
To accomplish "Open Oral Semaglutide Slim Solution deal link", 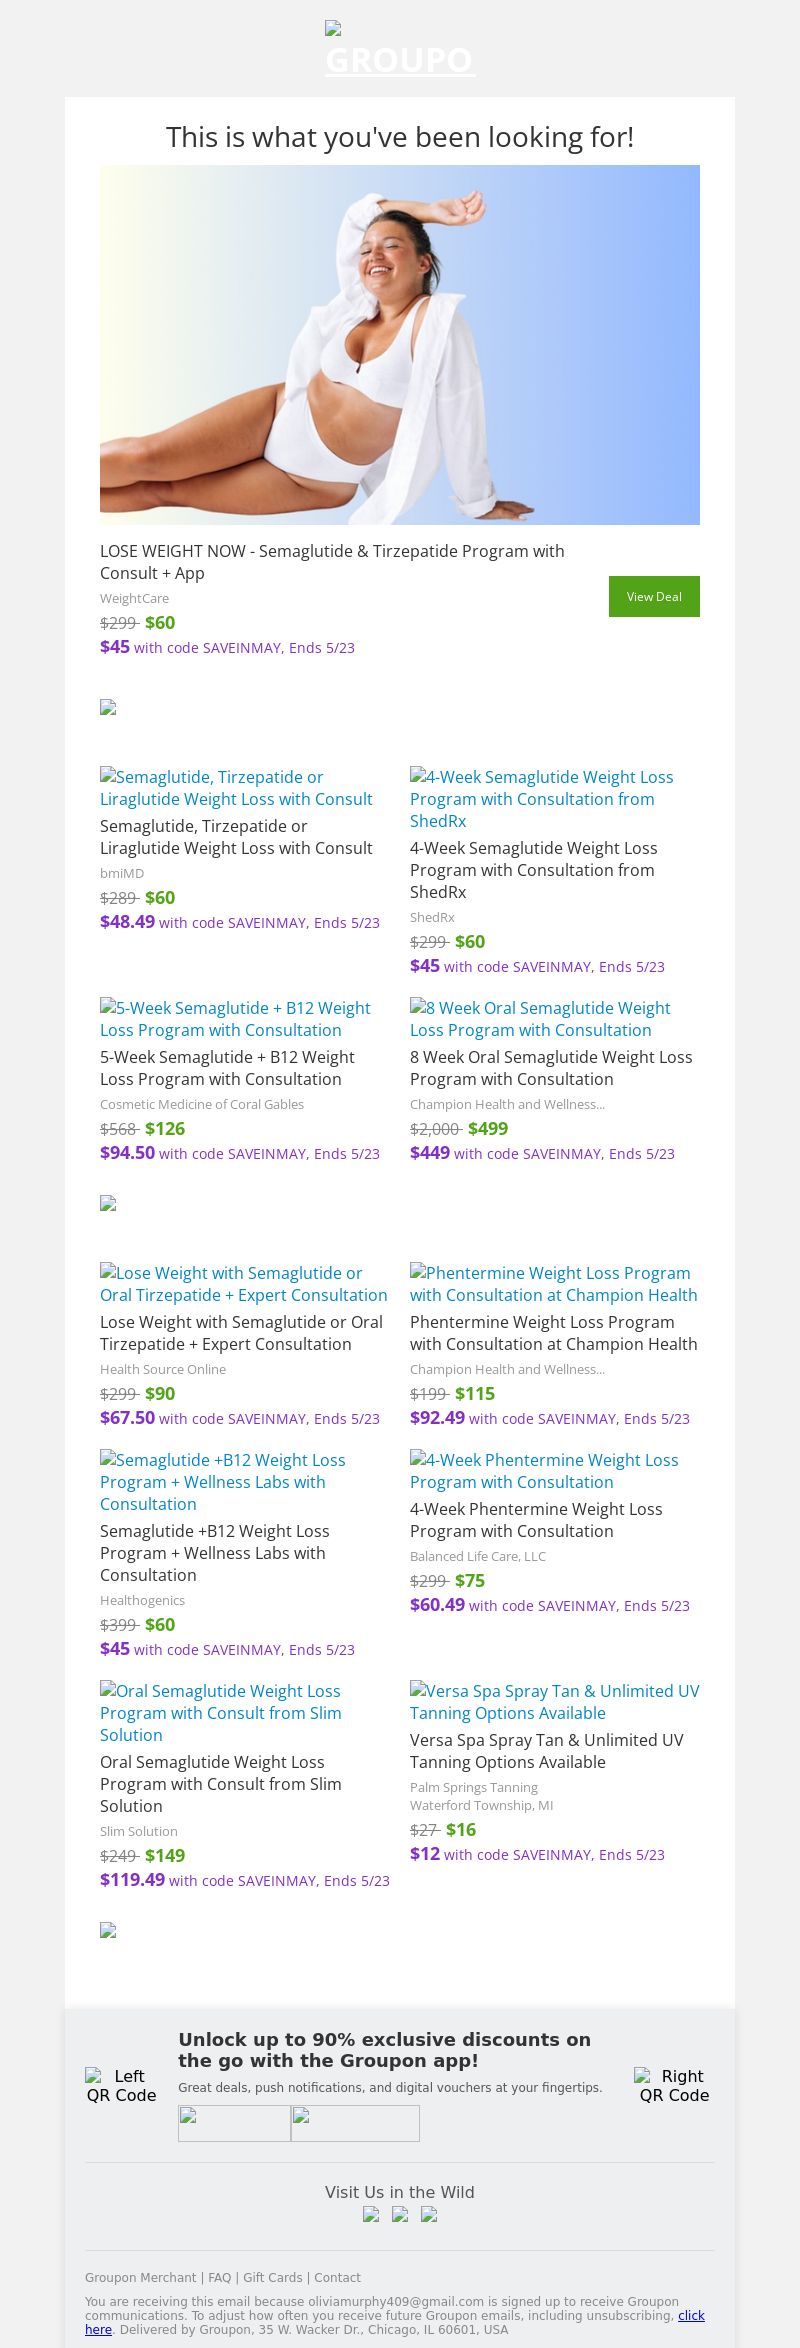I will 220,1712.
